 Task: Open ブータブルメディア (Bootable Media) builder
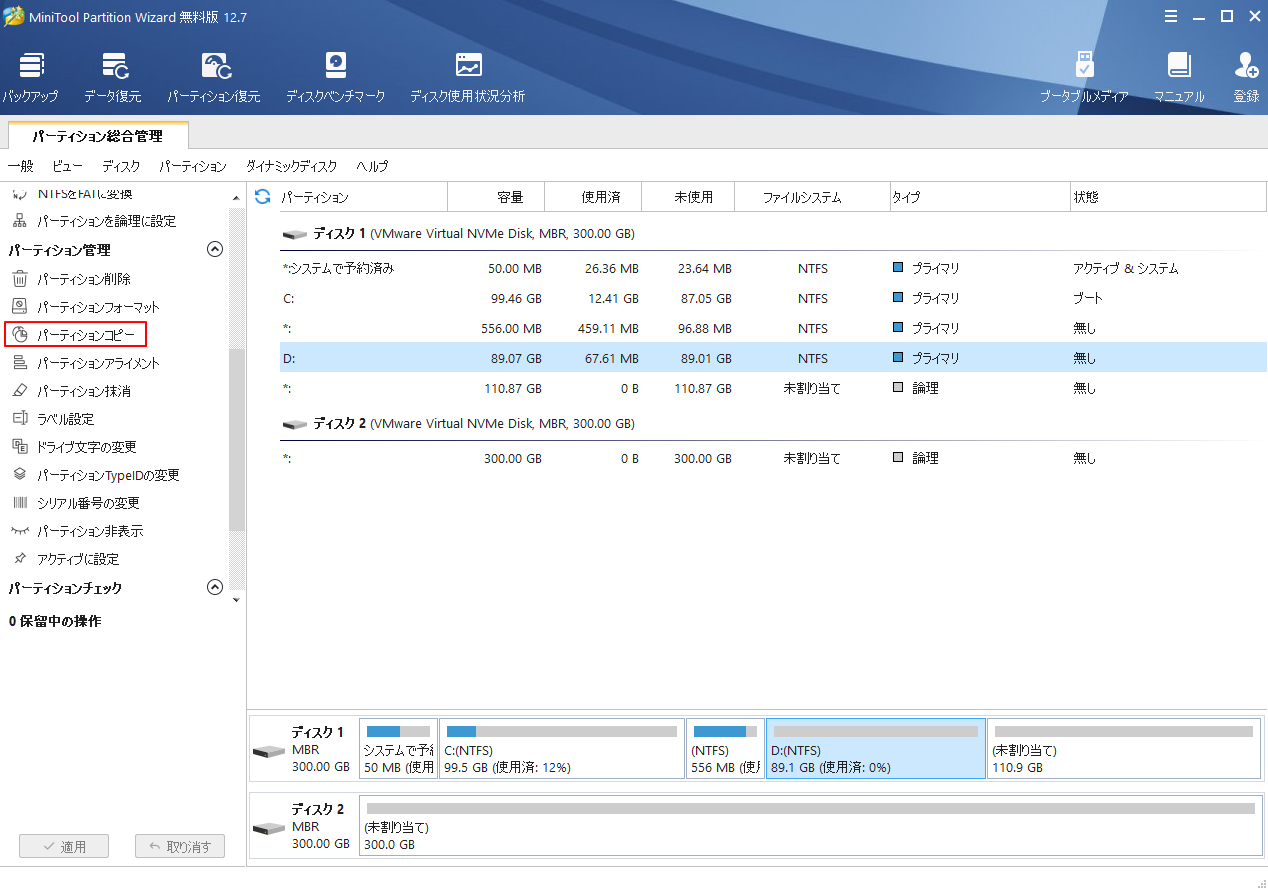pos(1084,75)
